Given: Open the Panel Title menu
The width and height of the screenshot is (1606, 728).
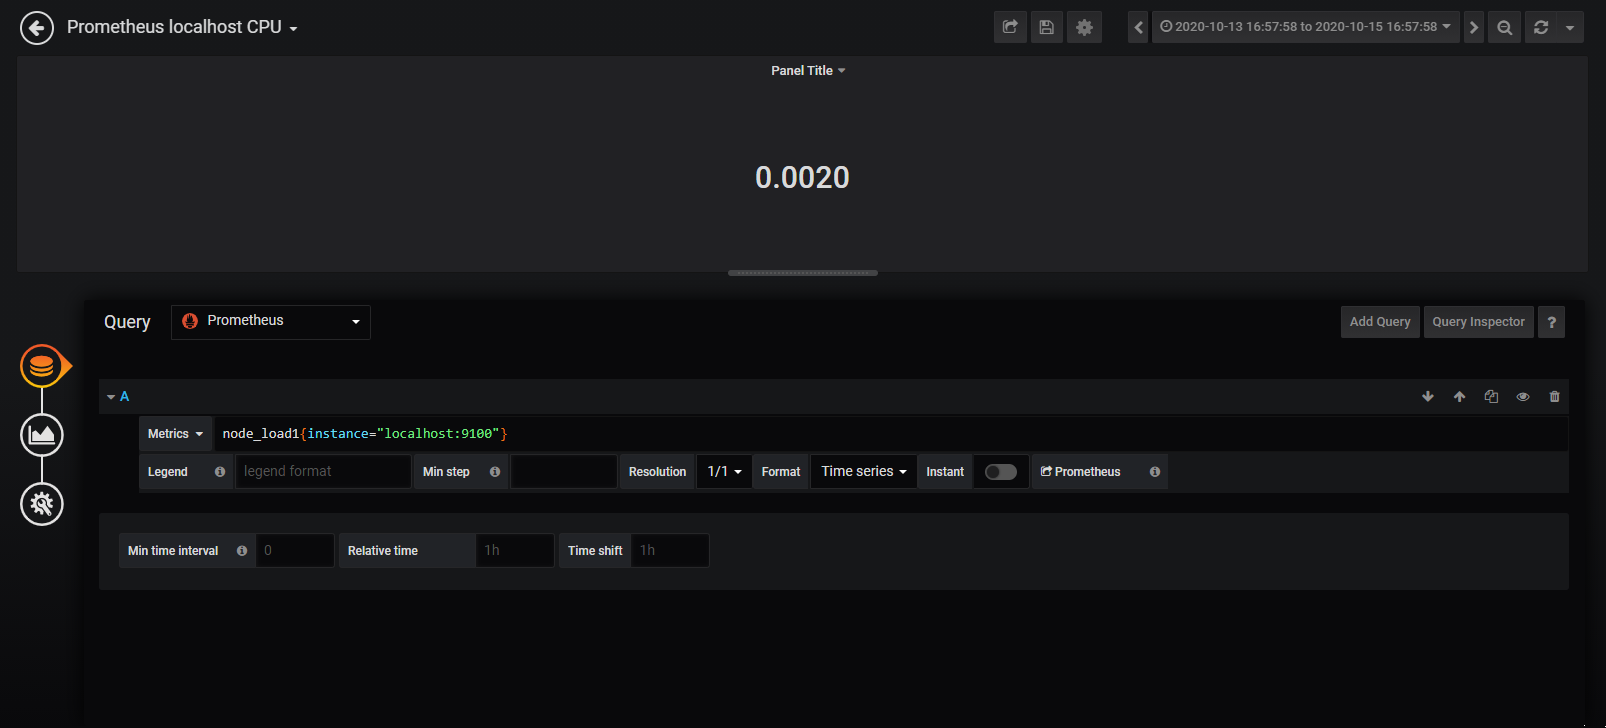Looking at the screenshot, I should [x=808, y=70].
